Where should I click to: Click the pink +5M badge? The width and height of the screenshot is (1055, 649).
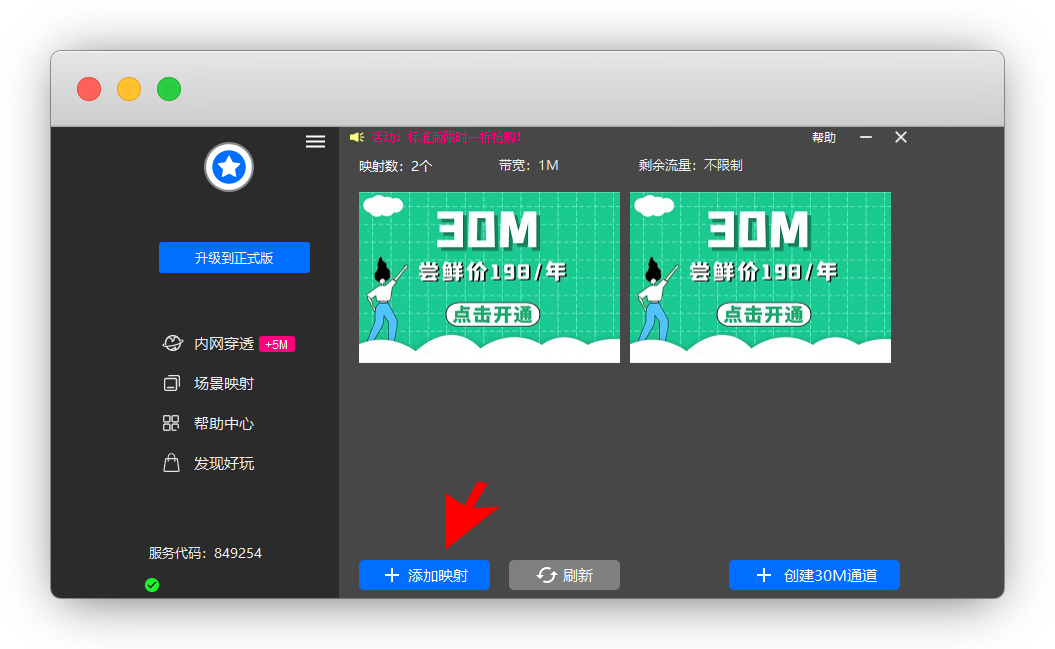point(277,345)
